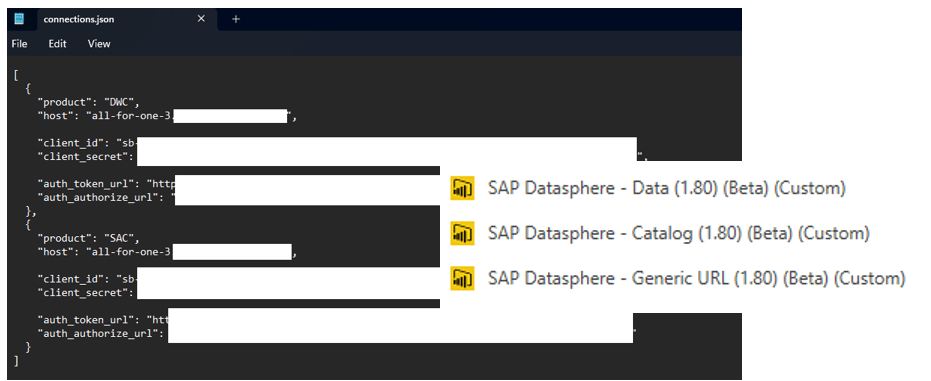Select SAP Datasphere - Data (1.80) entry
Image resolution: width=931 pixels, height=381 pixels.
666,188
